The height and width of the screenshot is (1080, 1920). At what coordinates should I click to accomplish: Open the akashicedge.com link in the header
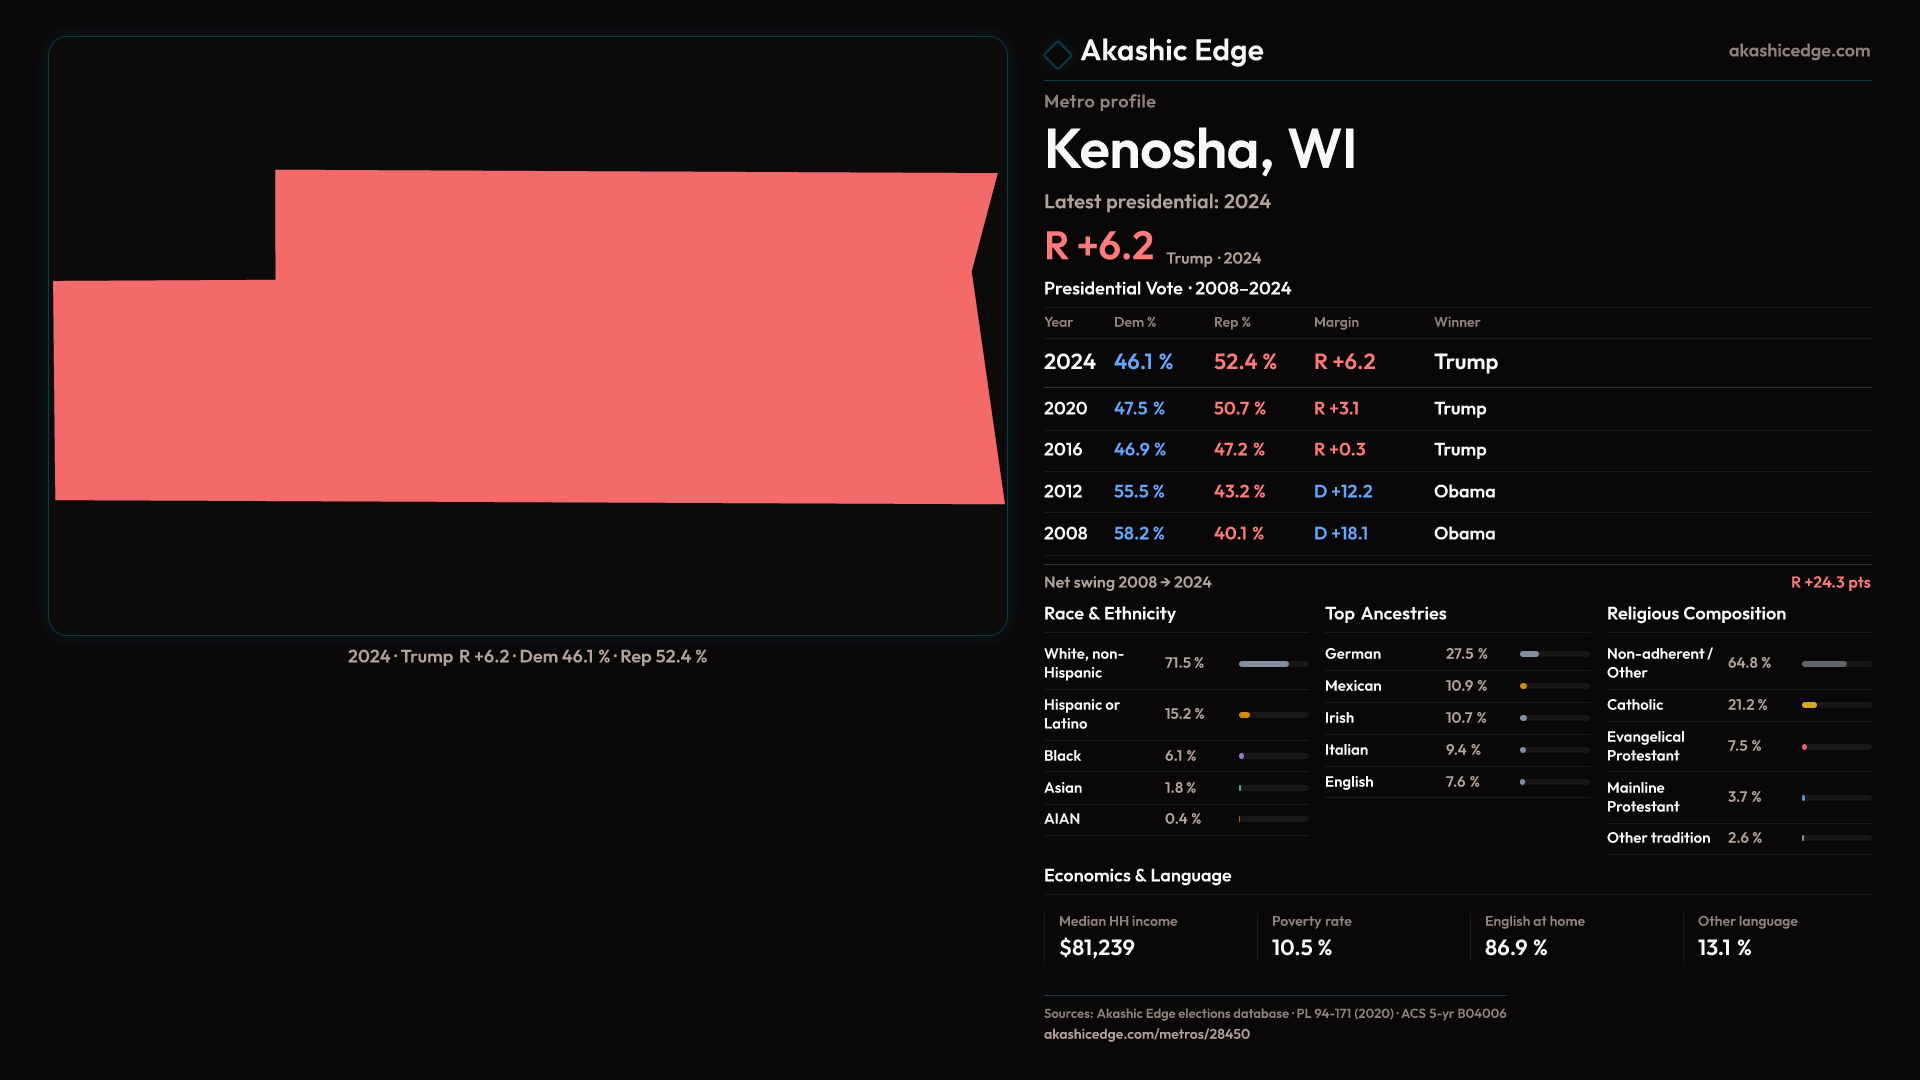[x=1798, y=51]
